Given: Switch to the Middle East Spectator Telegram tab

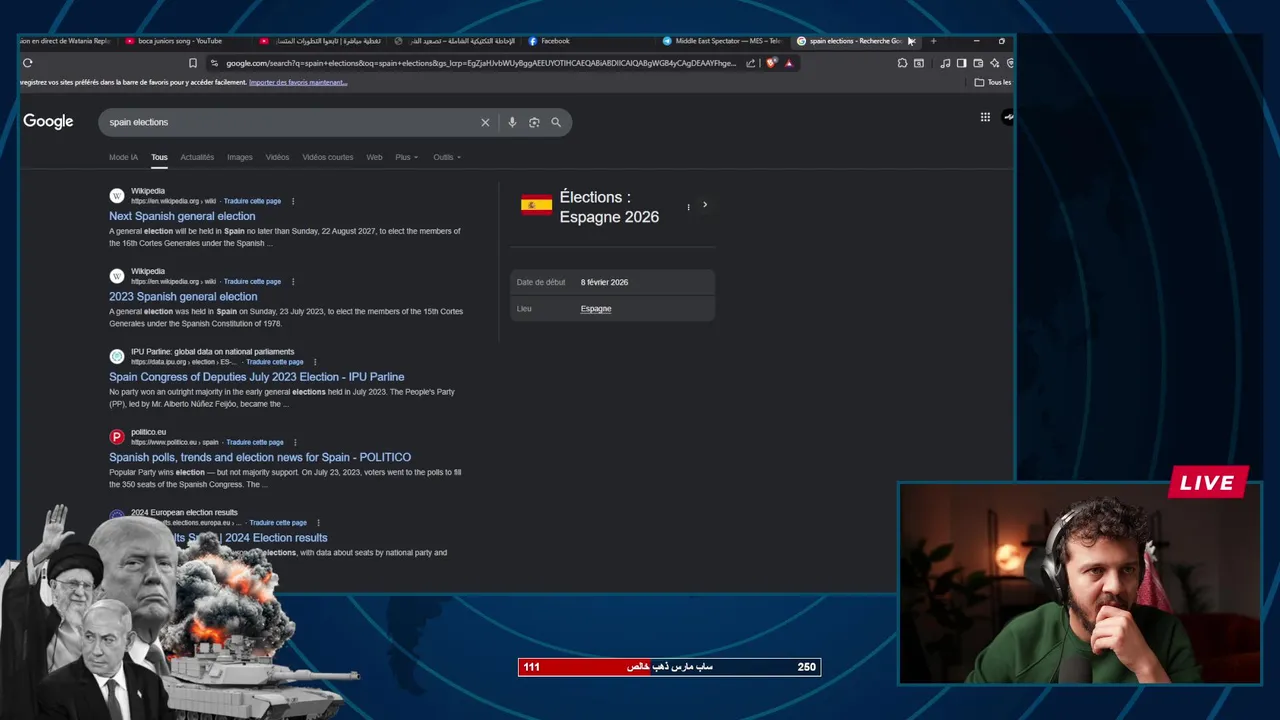Looking at the screenshot, I should coord(720,41).
